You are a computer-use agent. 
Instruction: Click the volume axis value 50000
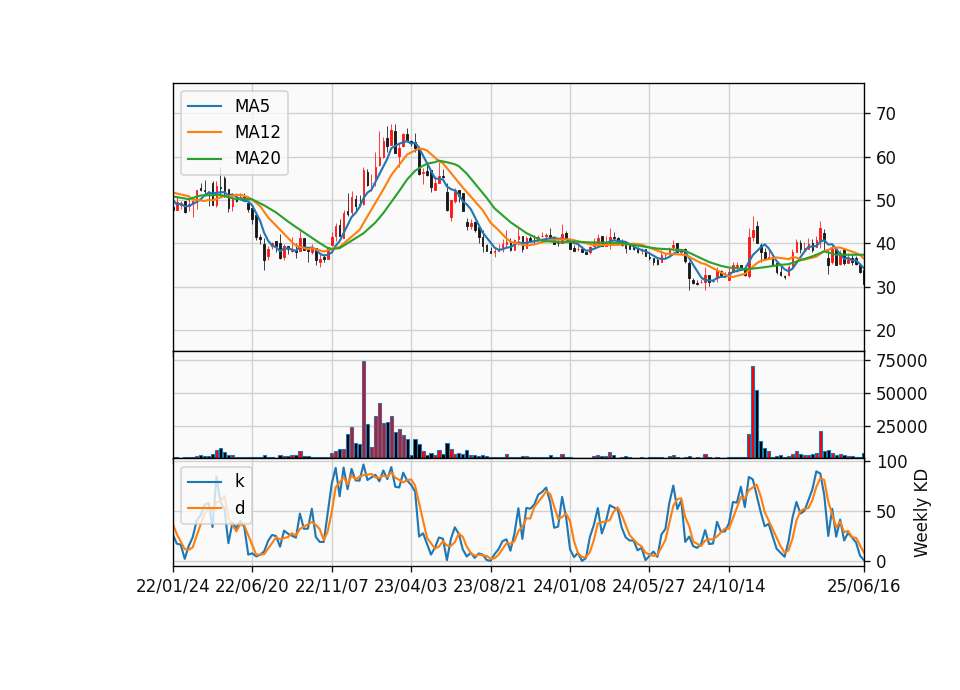pos(901,394)
